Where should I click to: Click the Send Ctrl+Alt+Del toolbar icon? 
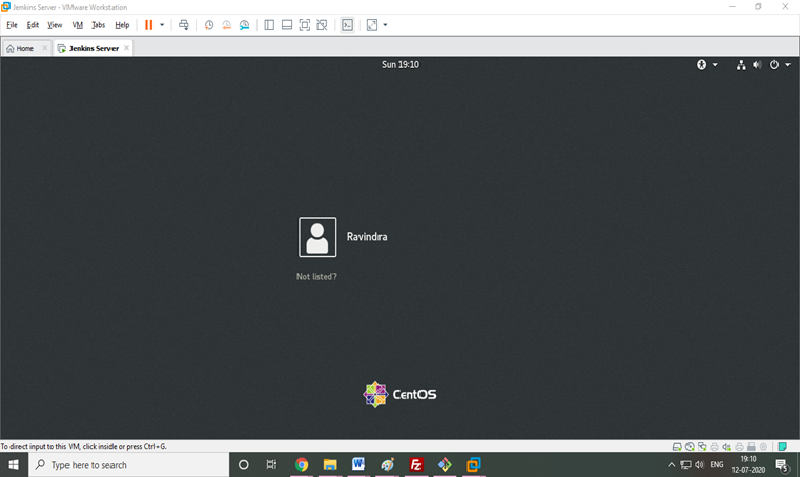184,24
